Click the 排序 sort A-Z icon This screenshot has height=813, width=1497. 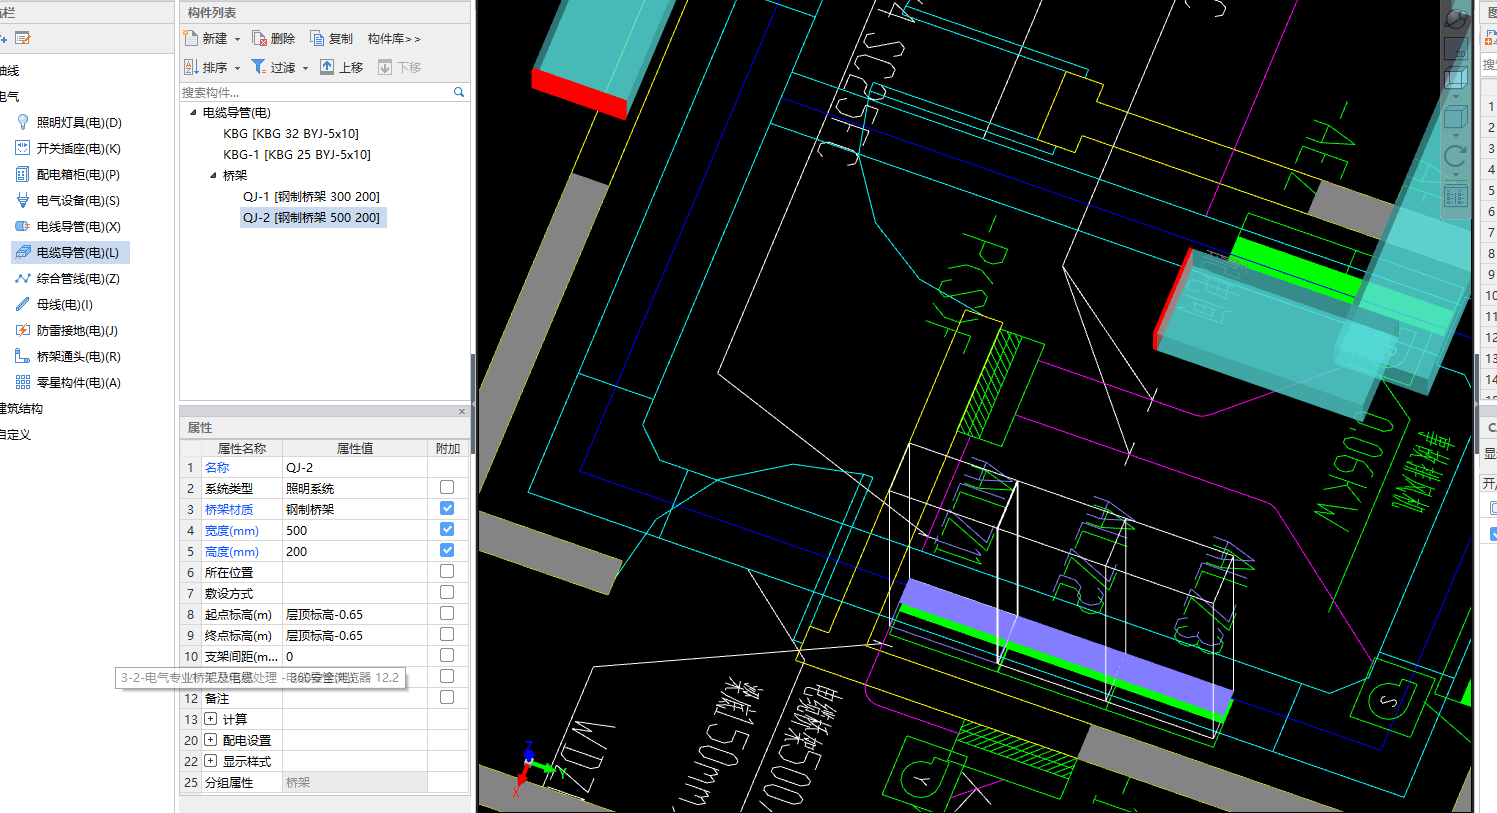click(x=191, y=67)
